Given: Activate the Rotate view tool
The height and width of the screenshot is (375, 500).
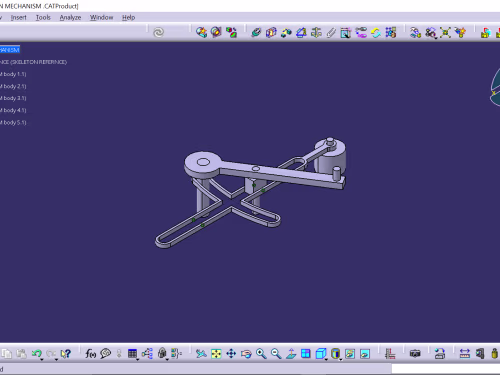Looking at the screenshot, I should [x=246, y=353].
